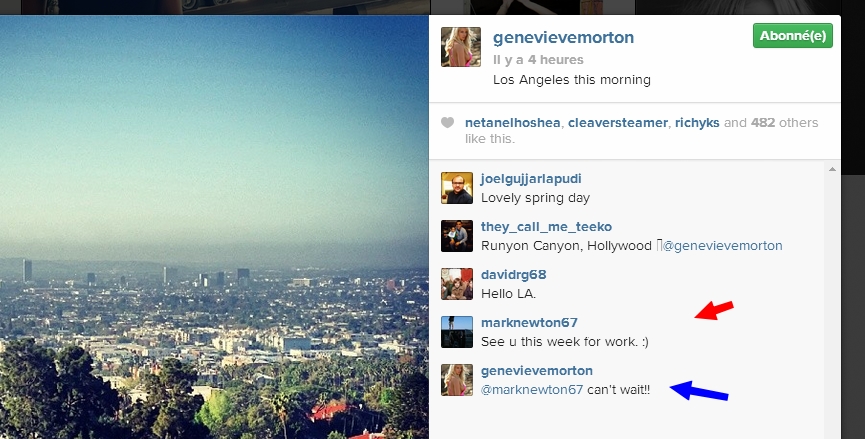
Task: Open the they_call_me_teeko commenter username
Action: tap(546, 227)
